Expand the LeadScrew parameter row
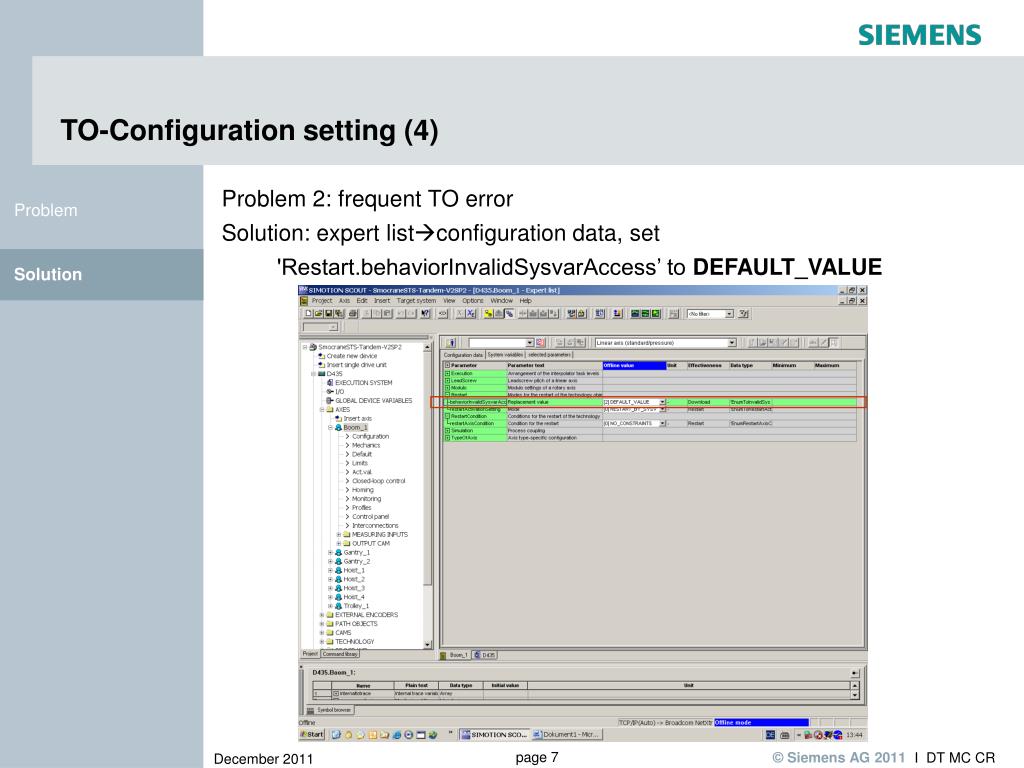1024x768 pixels. click(447, 381)
